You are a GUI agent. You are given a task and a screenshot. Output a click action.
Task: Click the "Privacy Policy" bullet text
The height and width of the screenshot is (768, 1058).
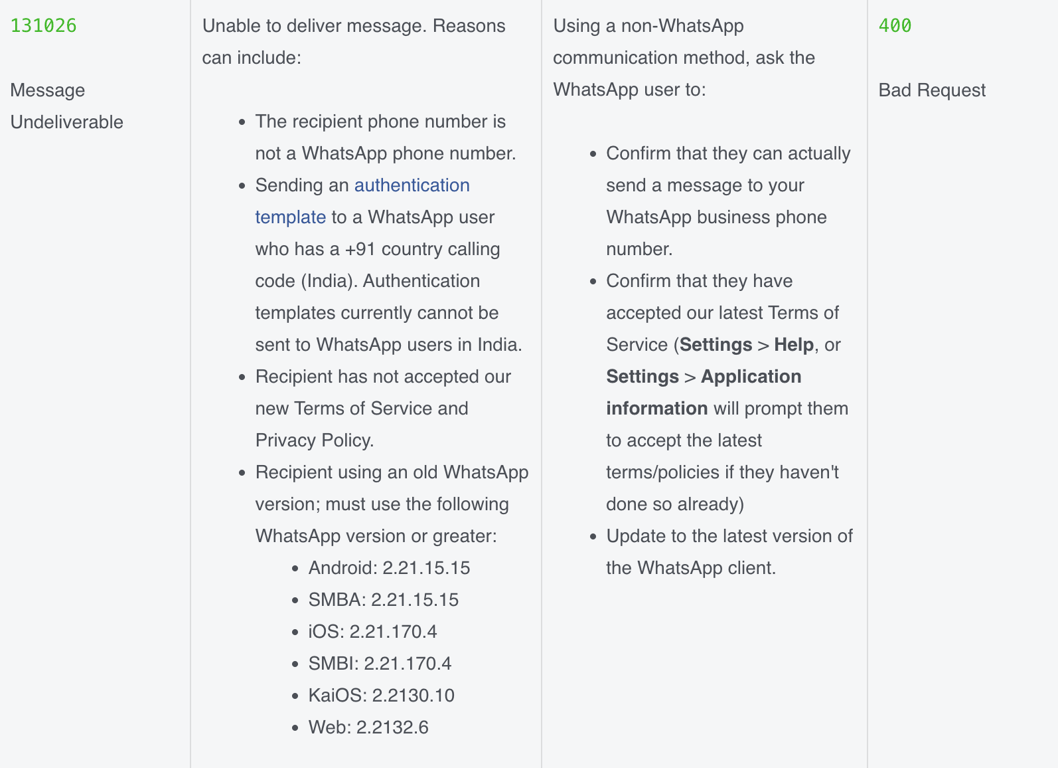click(x=314, y=441)
